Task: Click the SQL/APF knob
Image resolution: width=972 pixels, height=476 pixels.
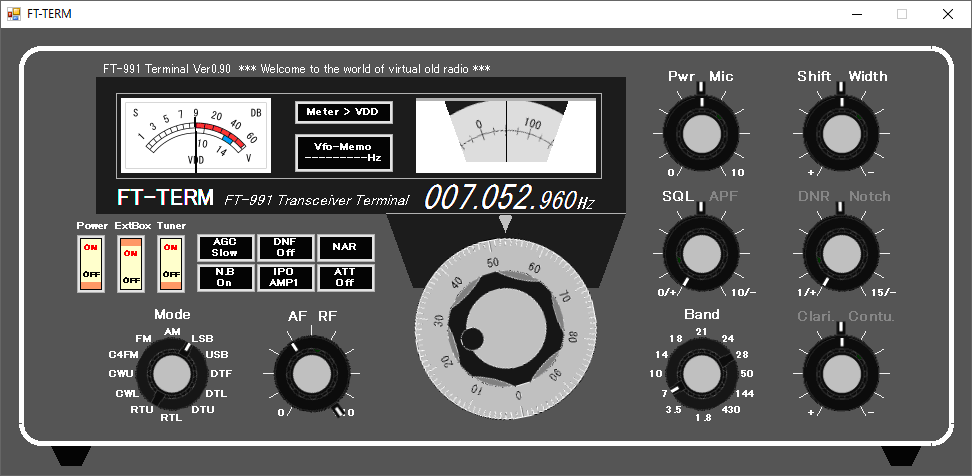Action: tap(701, 253)
